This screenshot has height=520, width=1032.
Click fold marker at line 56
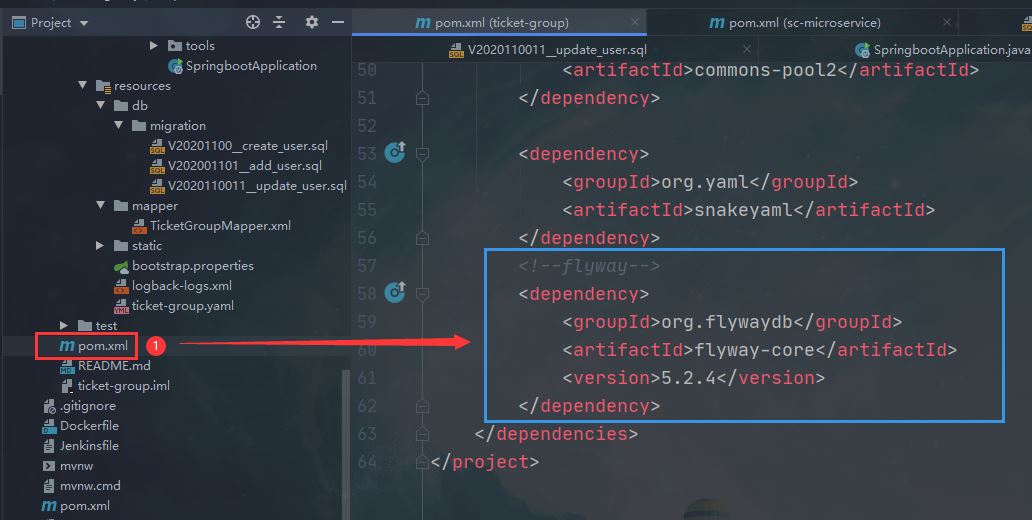[x=423, y=238]
